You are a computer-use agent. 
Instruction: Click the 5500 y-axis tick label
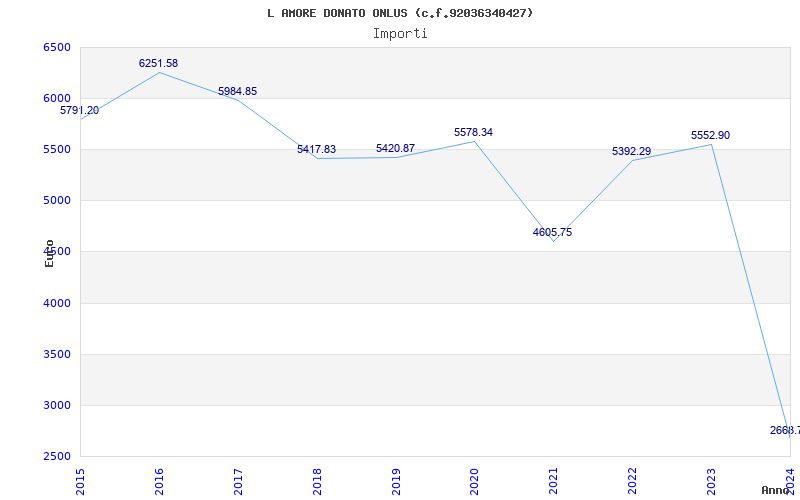click(x=57, y=149)
